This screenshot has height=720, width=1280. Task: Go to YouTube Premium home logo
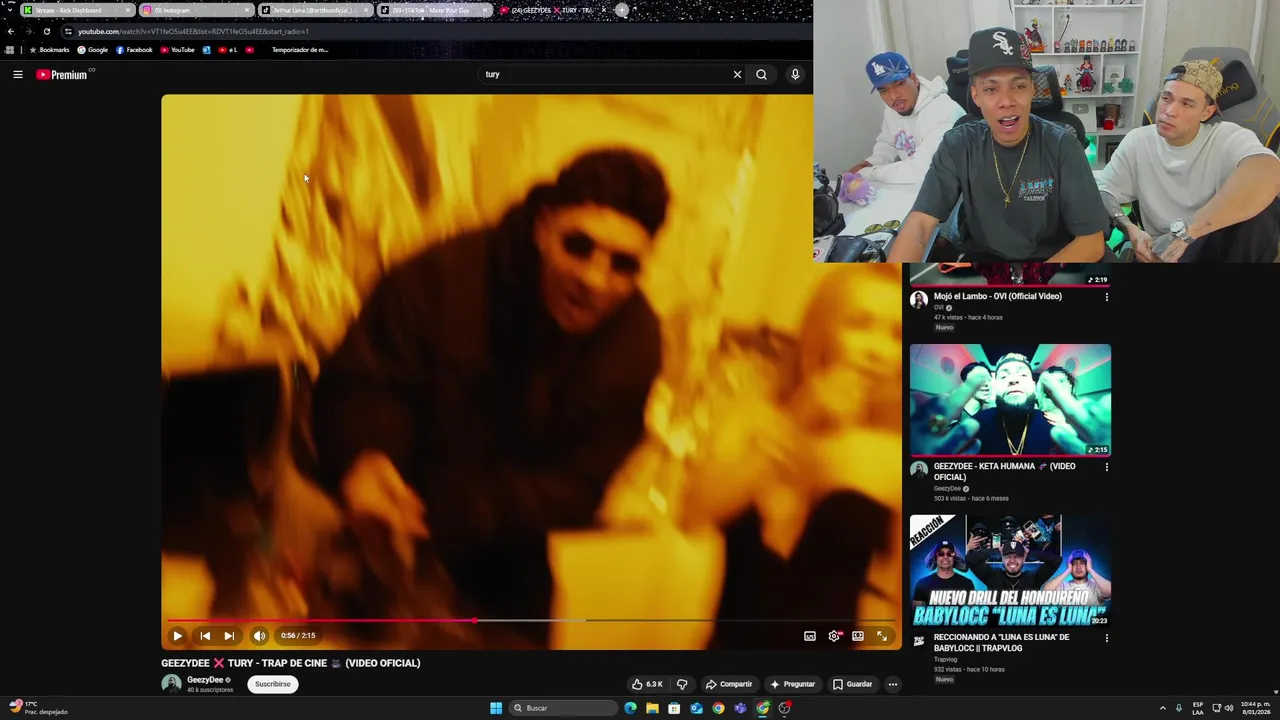pos(62,75)
